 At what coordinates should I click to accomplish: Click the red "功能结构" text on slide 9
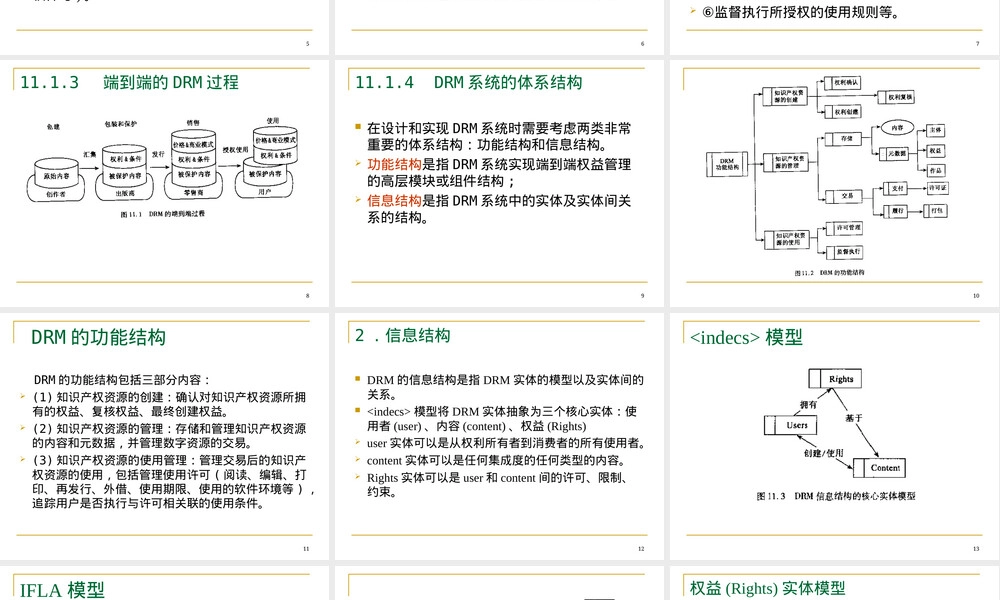click(394, 165)
